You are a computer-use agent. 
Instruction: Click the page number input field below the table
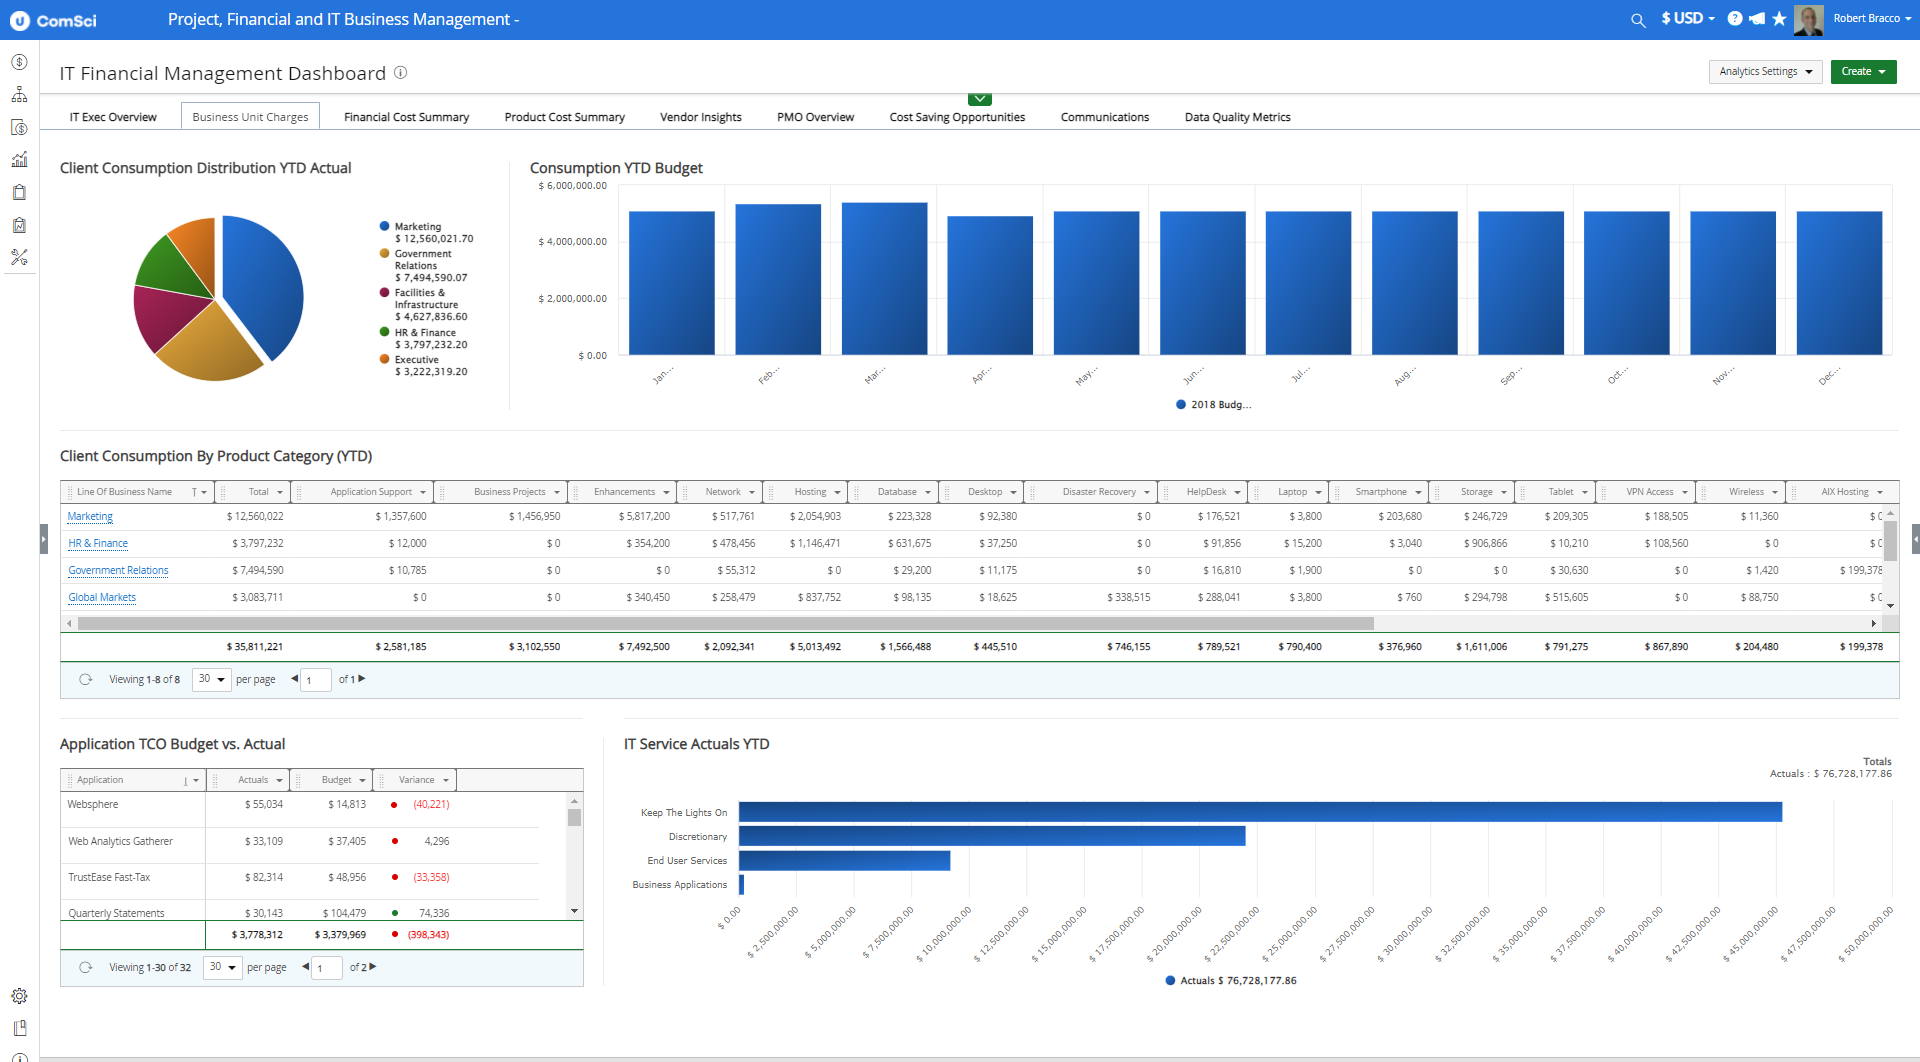[x=316, y=679]
